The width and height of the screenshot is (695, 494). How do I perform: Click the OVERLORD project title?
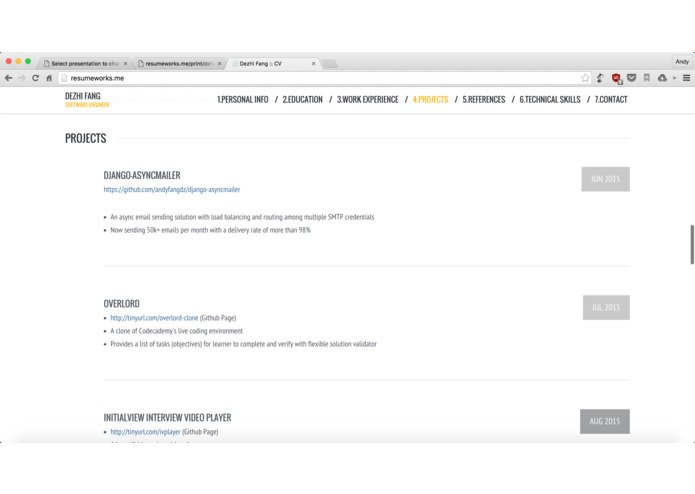(x=121, y=304)
